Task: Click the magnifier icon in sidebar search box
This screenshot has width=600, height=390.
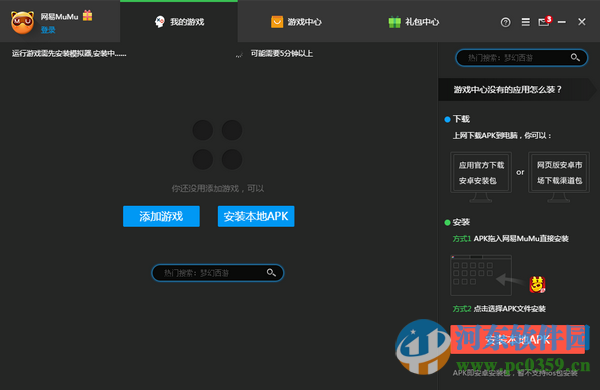Action: point(575,57)
